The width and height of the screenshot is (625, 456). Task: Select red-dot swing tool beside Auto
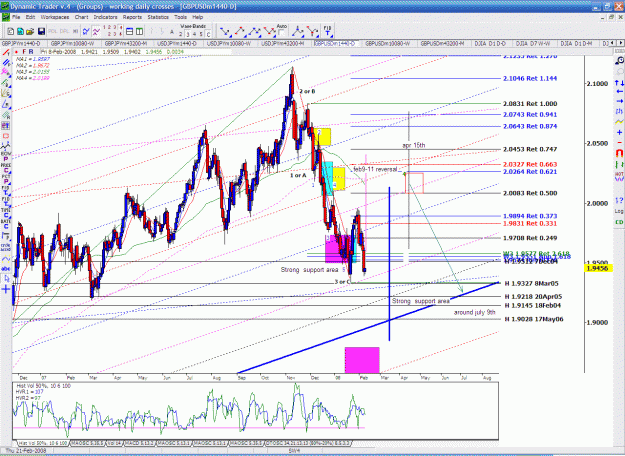point(270,31)
